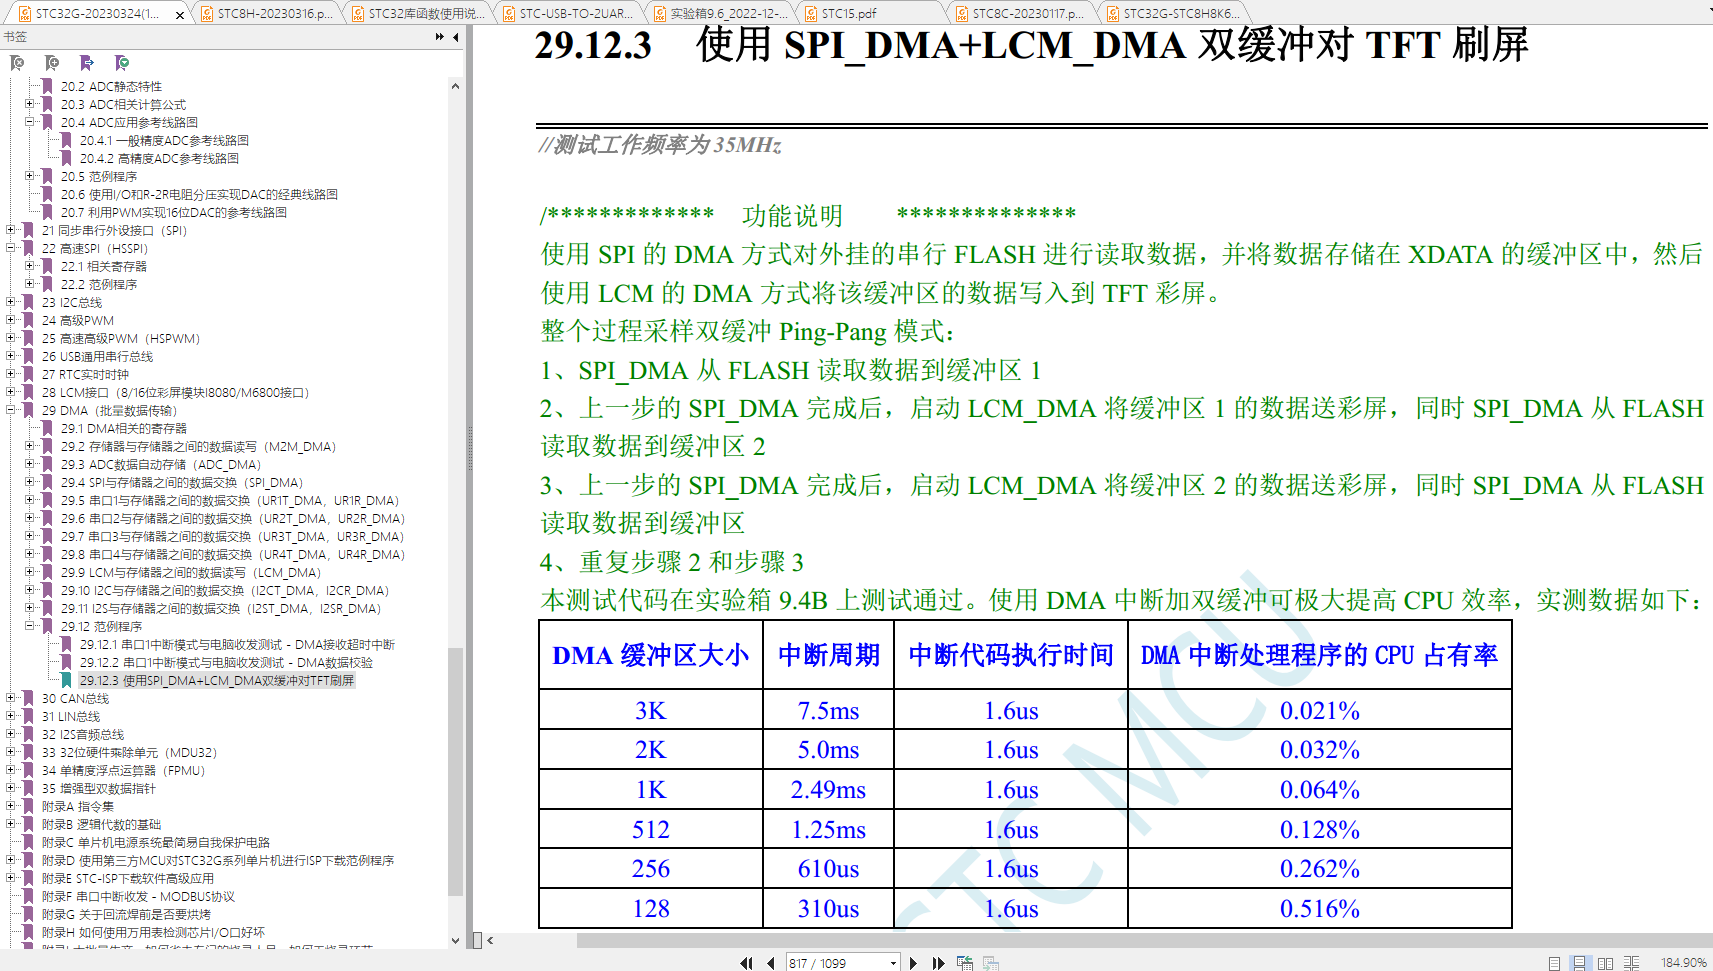Expand the 30 CAN总线 bookmark node
This screenshot has width=1713, height=971.
[11, 698]
